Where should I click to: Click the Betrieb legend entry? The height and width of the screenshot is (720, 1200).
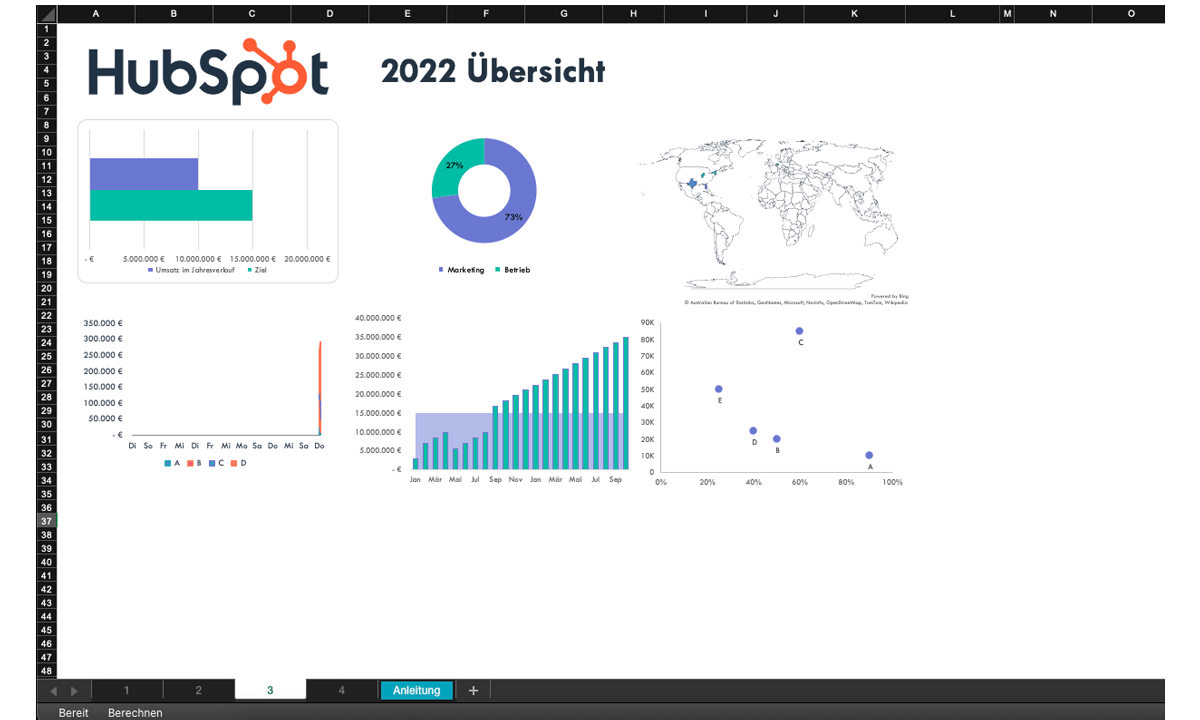point(512,270)
